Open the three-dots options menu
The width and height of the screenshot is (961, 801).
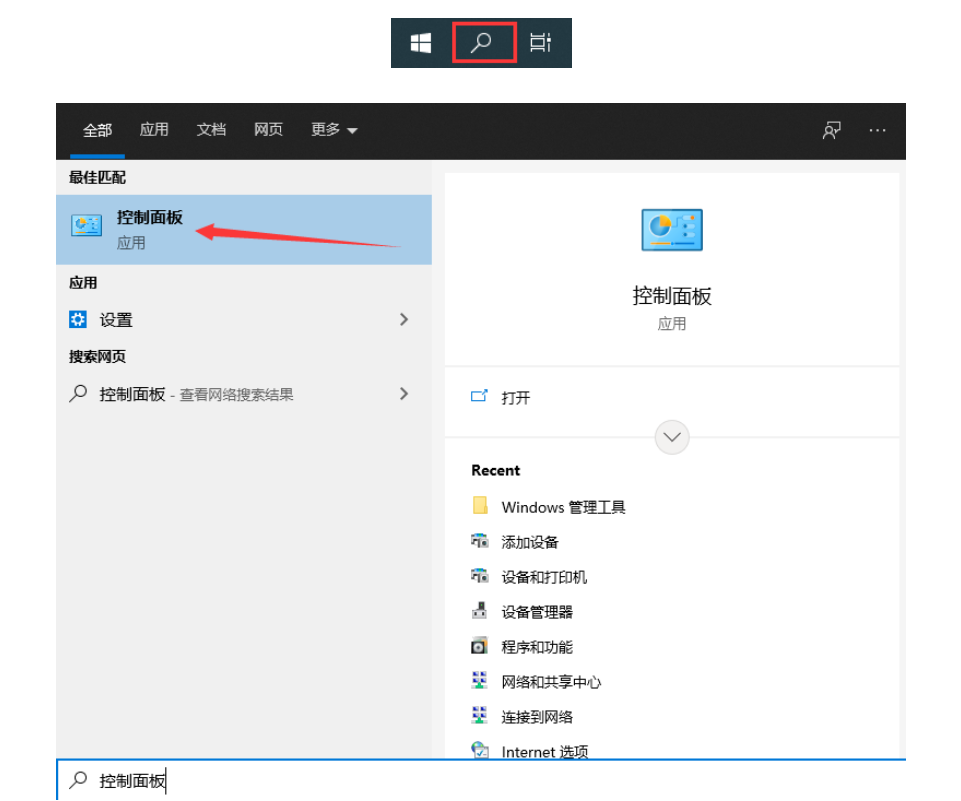pos(877,131)
